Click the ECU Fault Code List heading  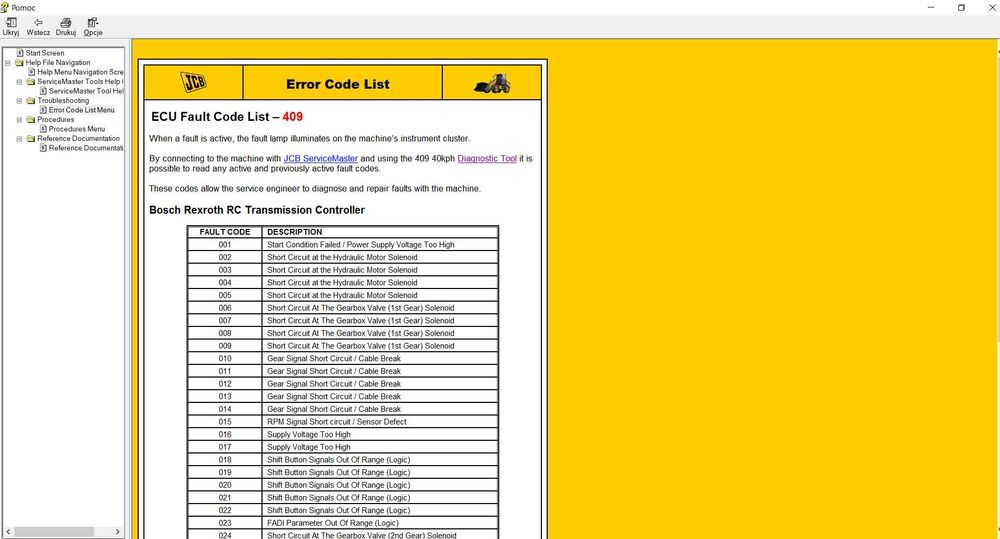227,117
